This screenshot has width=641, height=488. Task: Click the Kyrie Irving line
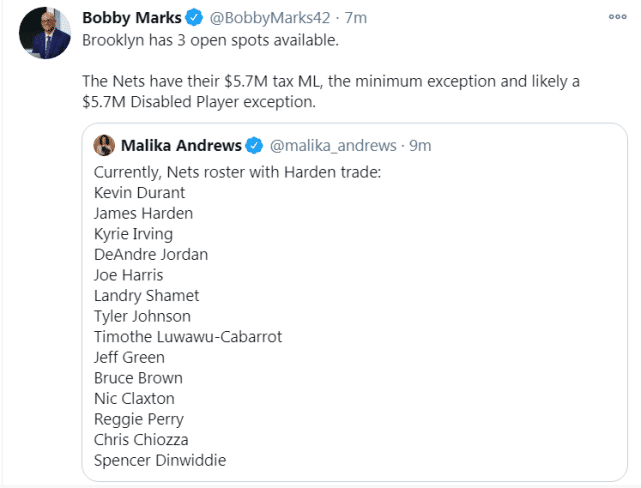133,234
